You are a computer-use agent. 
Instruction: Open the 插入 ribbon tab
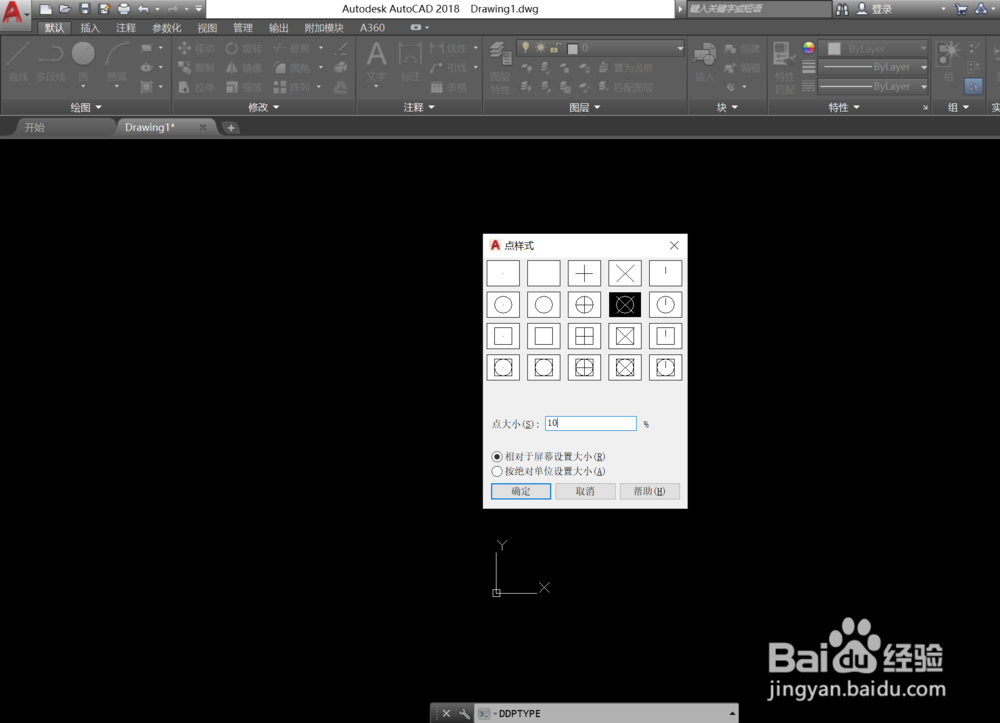[90, 27]
